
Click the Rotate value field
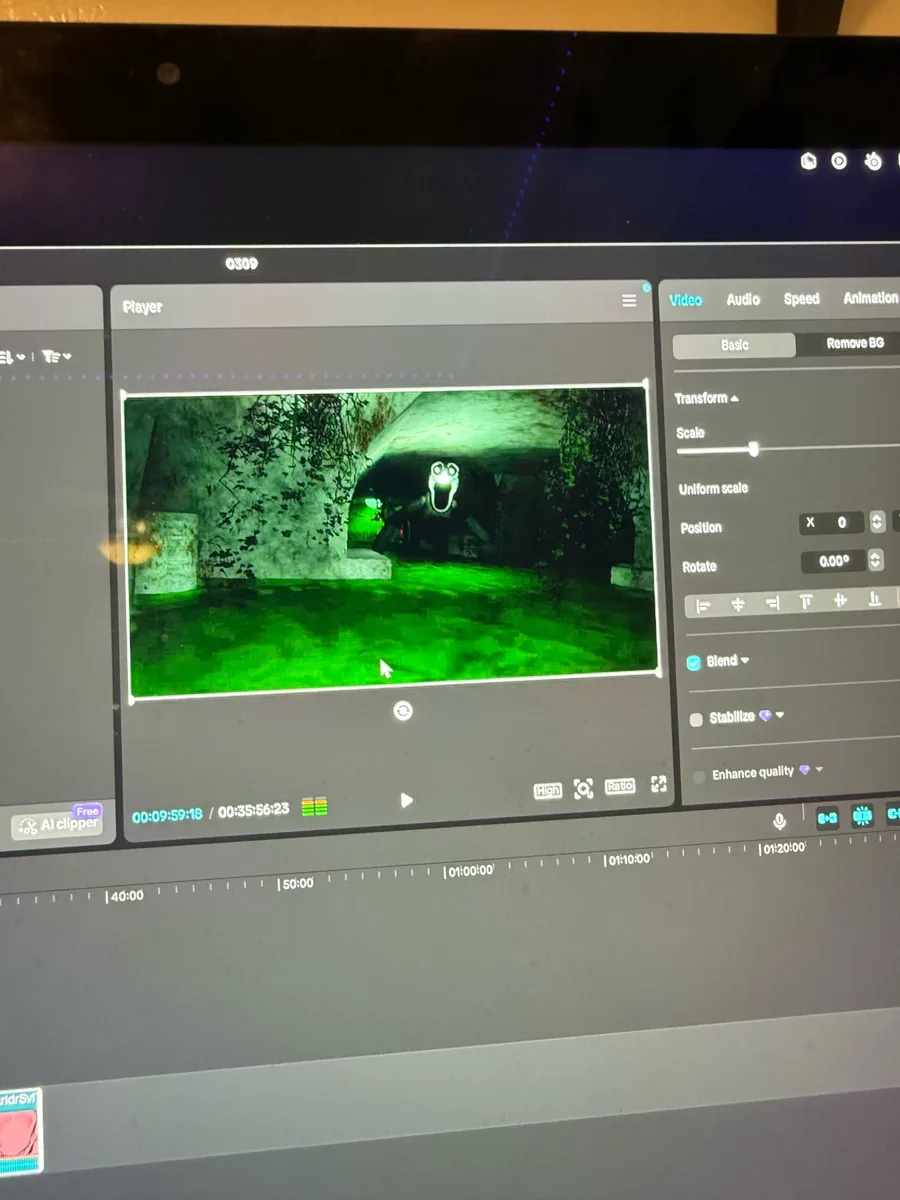tap(833, 562)
